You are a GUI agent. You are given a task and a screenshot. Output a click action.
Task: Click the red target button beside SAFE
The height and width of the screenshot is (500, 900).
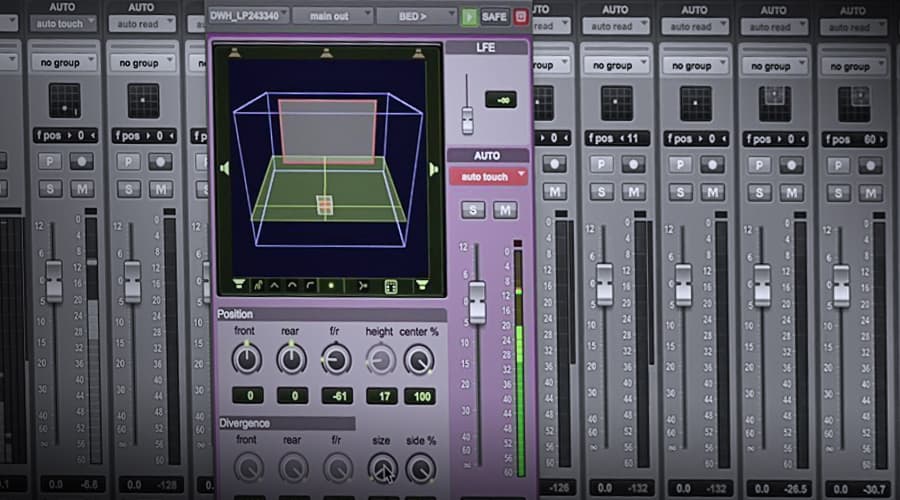point(521,17)
